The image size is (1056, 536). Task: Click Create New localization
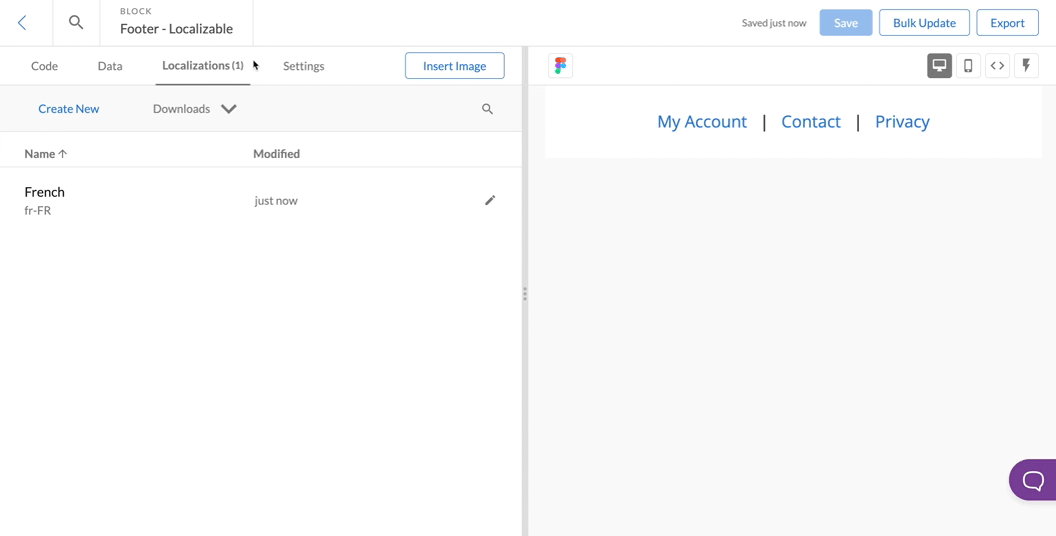click(69, 108)
